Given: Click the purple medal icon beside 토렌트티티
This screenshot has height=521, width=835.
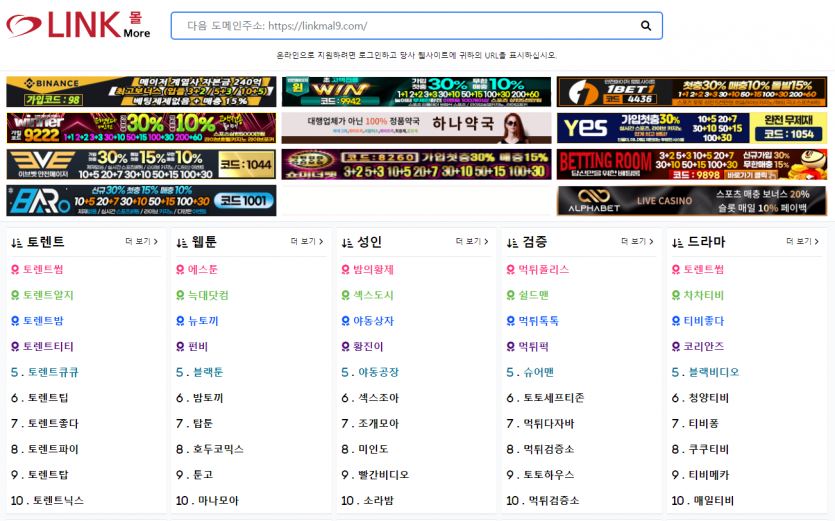Looking at the screenshot, I should (15, 346).
